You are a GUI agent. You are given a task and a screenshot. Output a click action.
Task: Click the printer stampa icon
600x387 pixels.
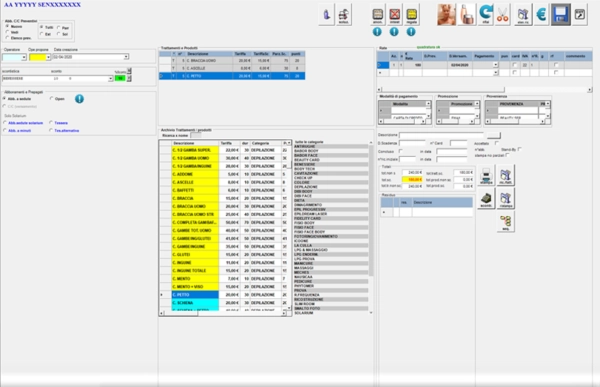(486, 175)
